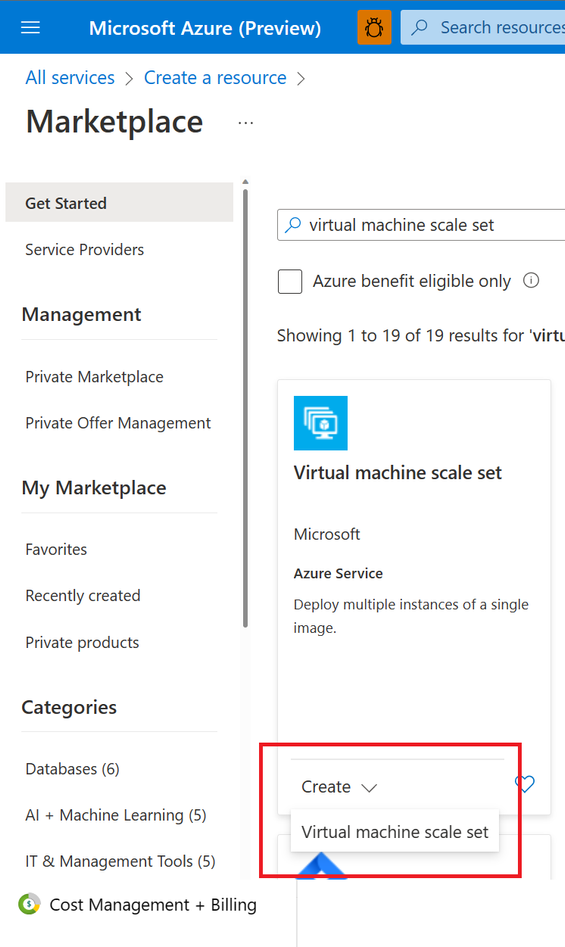
Task: Click the info icon next to Azure benefit
Action: click(x=531, y=281)
